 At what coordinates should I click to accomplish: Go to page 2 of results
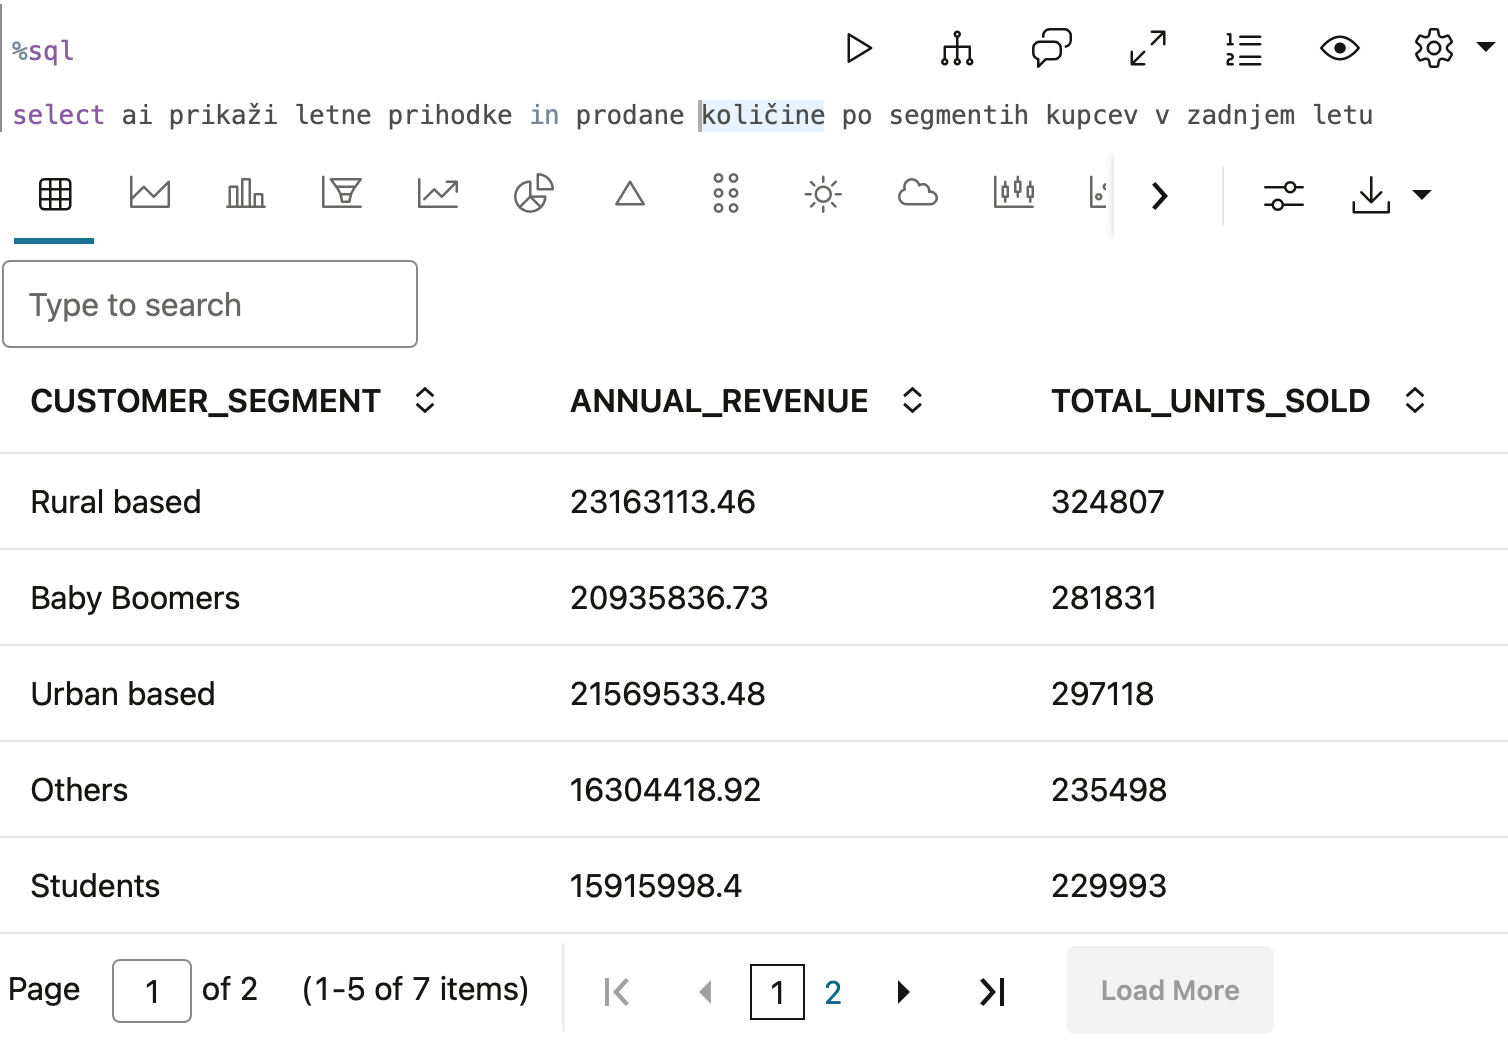(833, 992)
